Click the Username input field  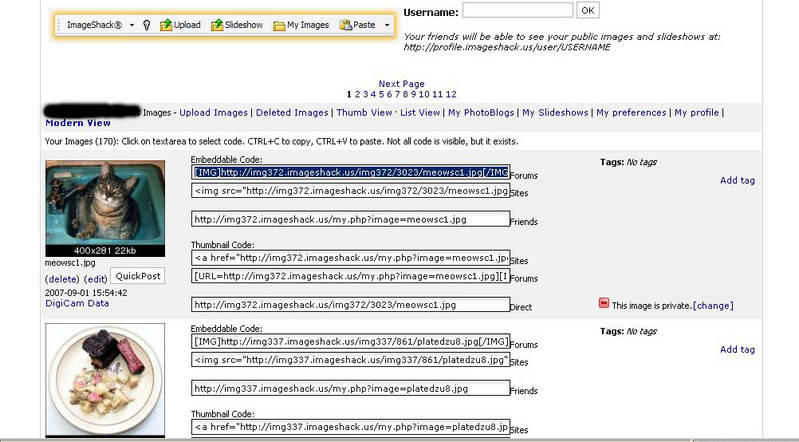pos(518,10)
